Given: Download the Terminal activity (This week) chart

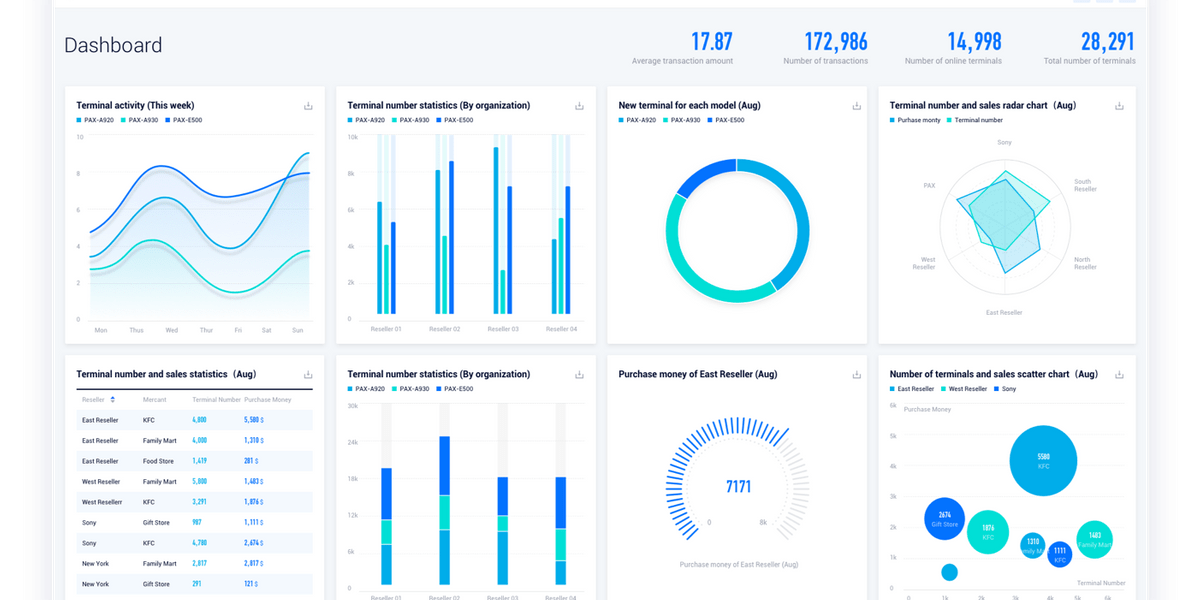Looking at the screenshot, I should 308,106.
